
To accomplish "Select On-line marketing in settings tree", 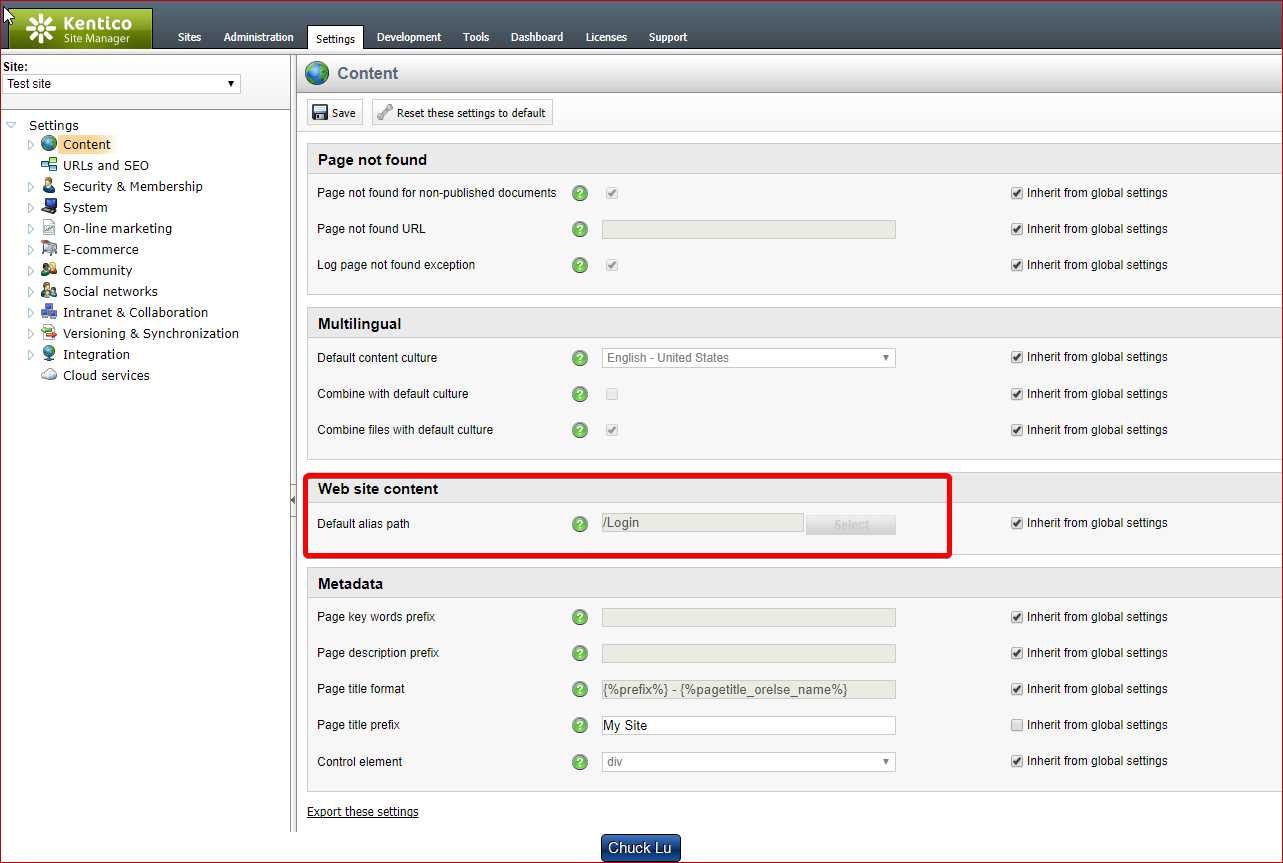I will click(x=117, y=228).
